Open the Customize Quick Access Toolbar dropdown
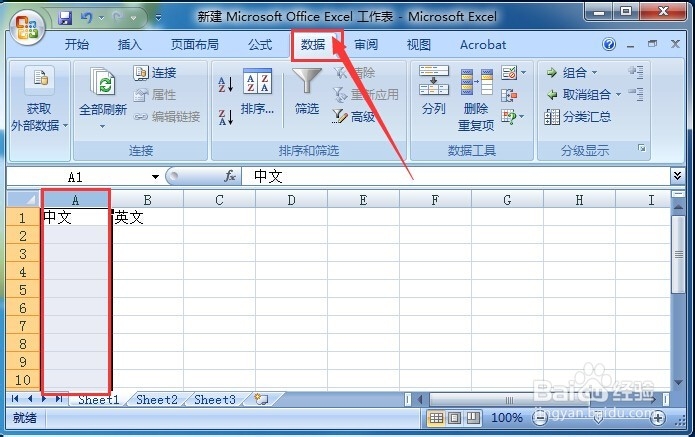This screenshot has width=695, height=437. tap(158, 18)
